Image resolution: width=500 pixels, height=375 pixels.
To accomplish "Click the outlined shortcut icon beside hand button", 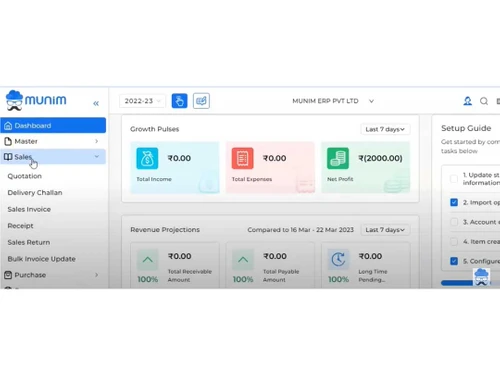I will 201,101.
